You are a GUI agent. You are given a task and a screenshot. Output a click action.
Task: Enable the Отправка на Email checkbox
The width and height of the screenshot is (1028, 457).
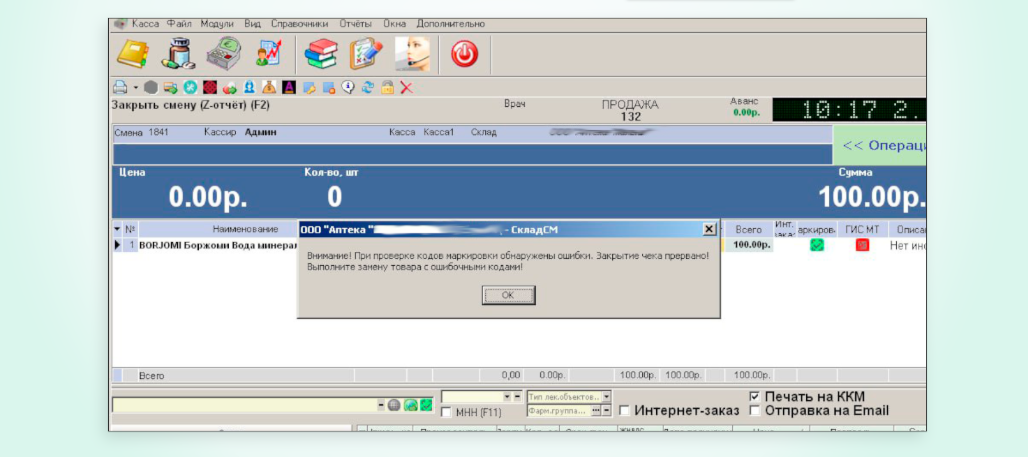[755, 410]
